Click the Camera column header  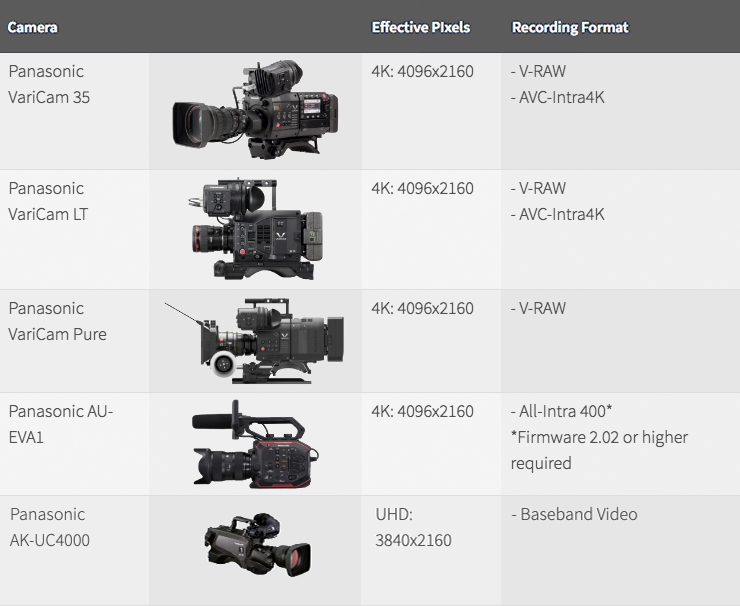click(32, 27)
